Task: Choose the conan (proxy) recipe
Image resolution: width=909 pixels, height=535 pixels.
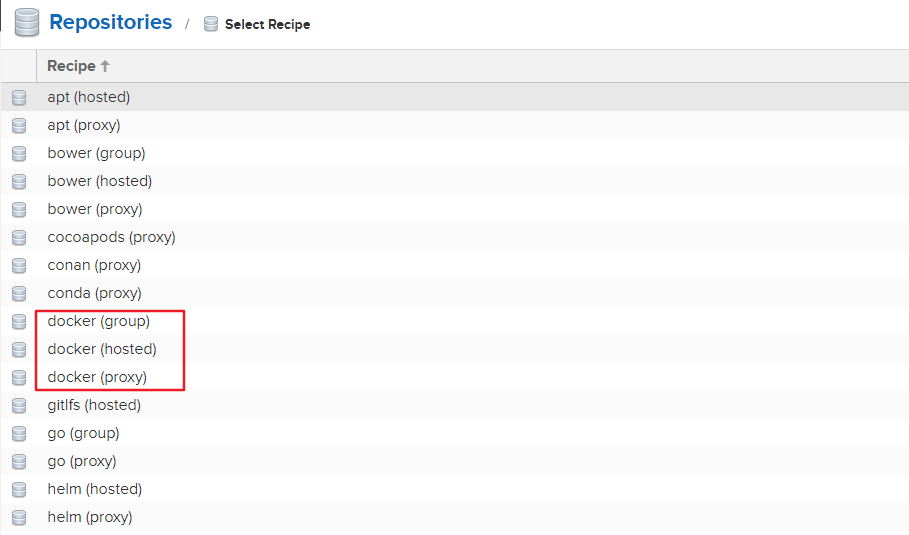Action: pos(94,265)
